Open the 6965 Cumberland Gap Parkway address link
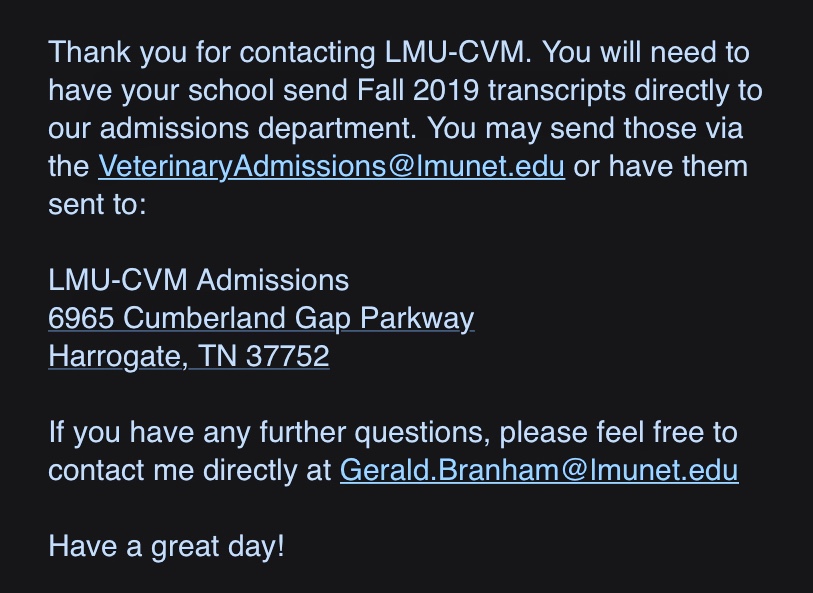 pyautogui.click(x=261, y=318)
